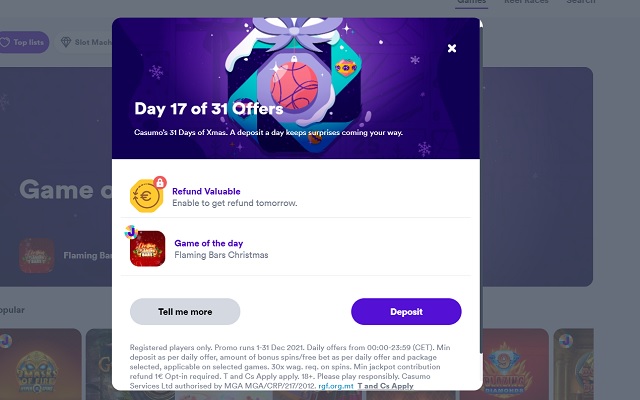The height and width of the screenshot is (400, 640).
Task: Switch to the Reel Races tab
Action: click(x=526, y=2)
